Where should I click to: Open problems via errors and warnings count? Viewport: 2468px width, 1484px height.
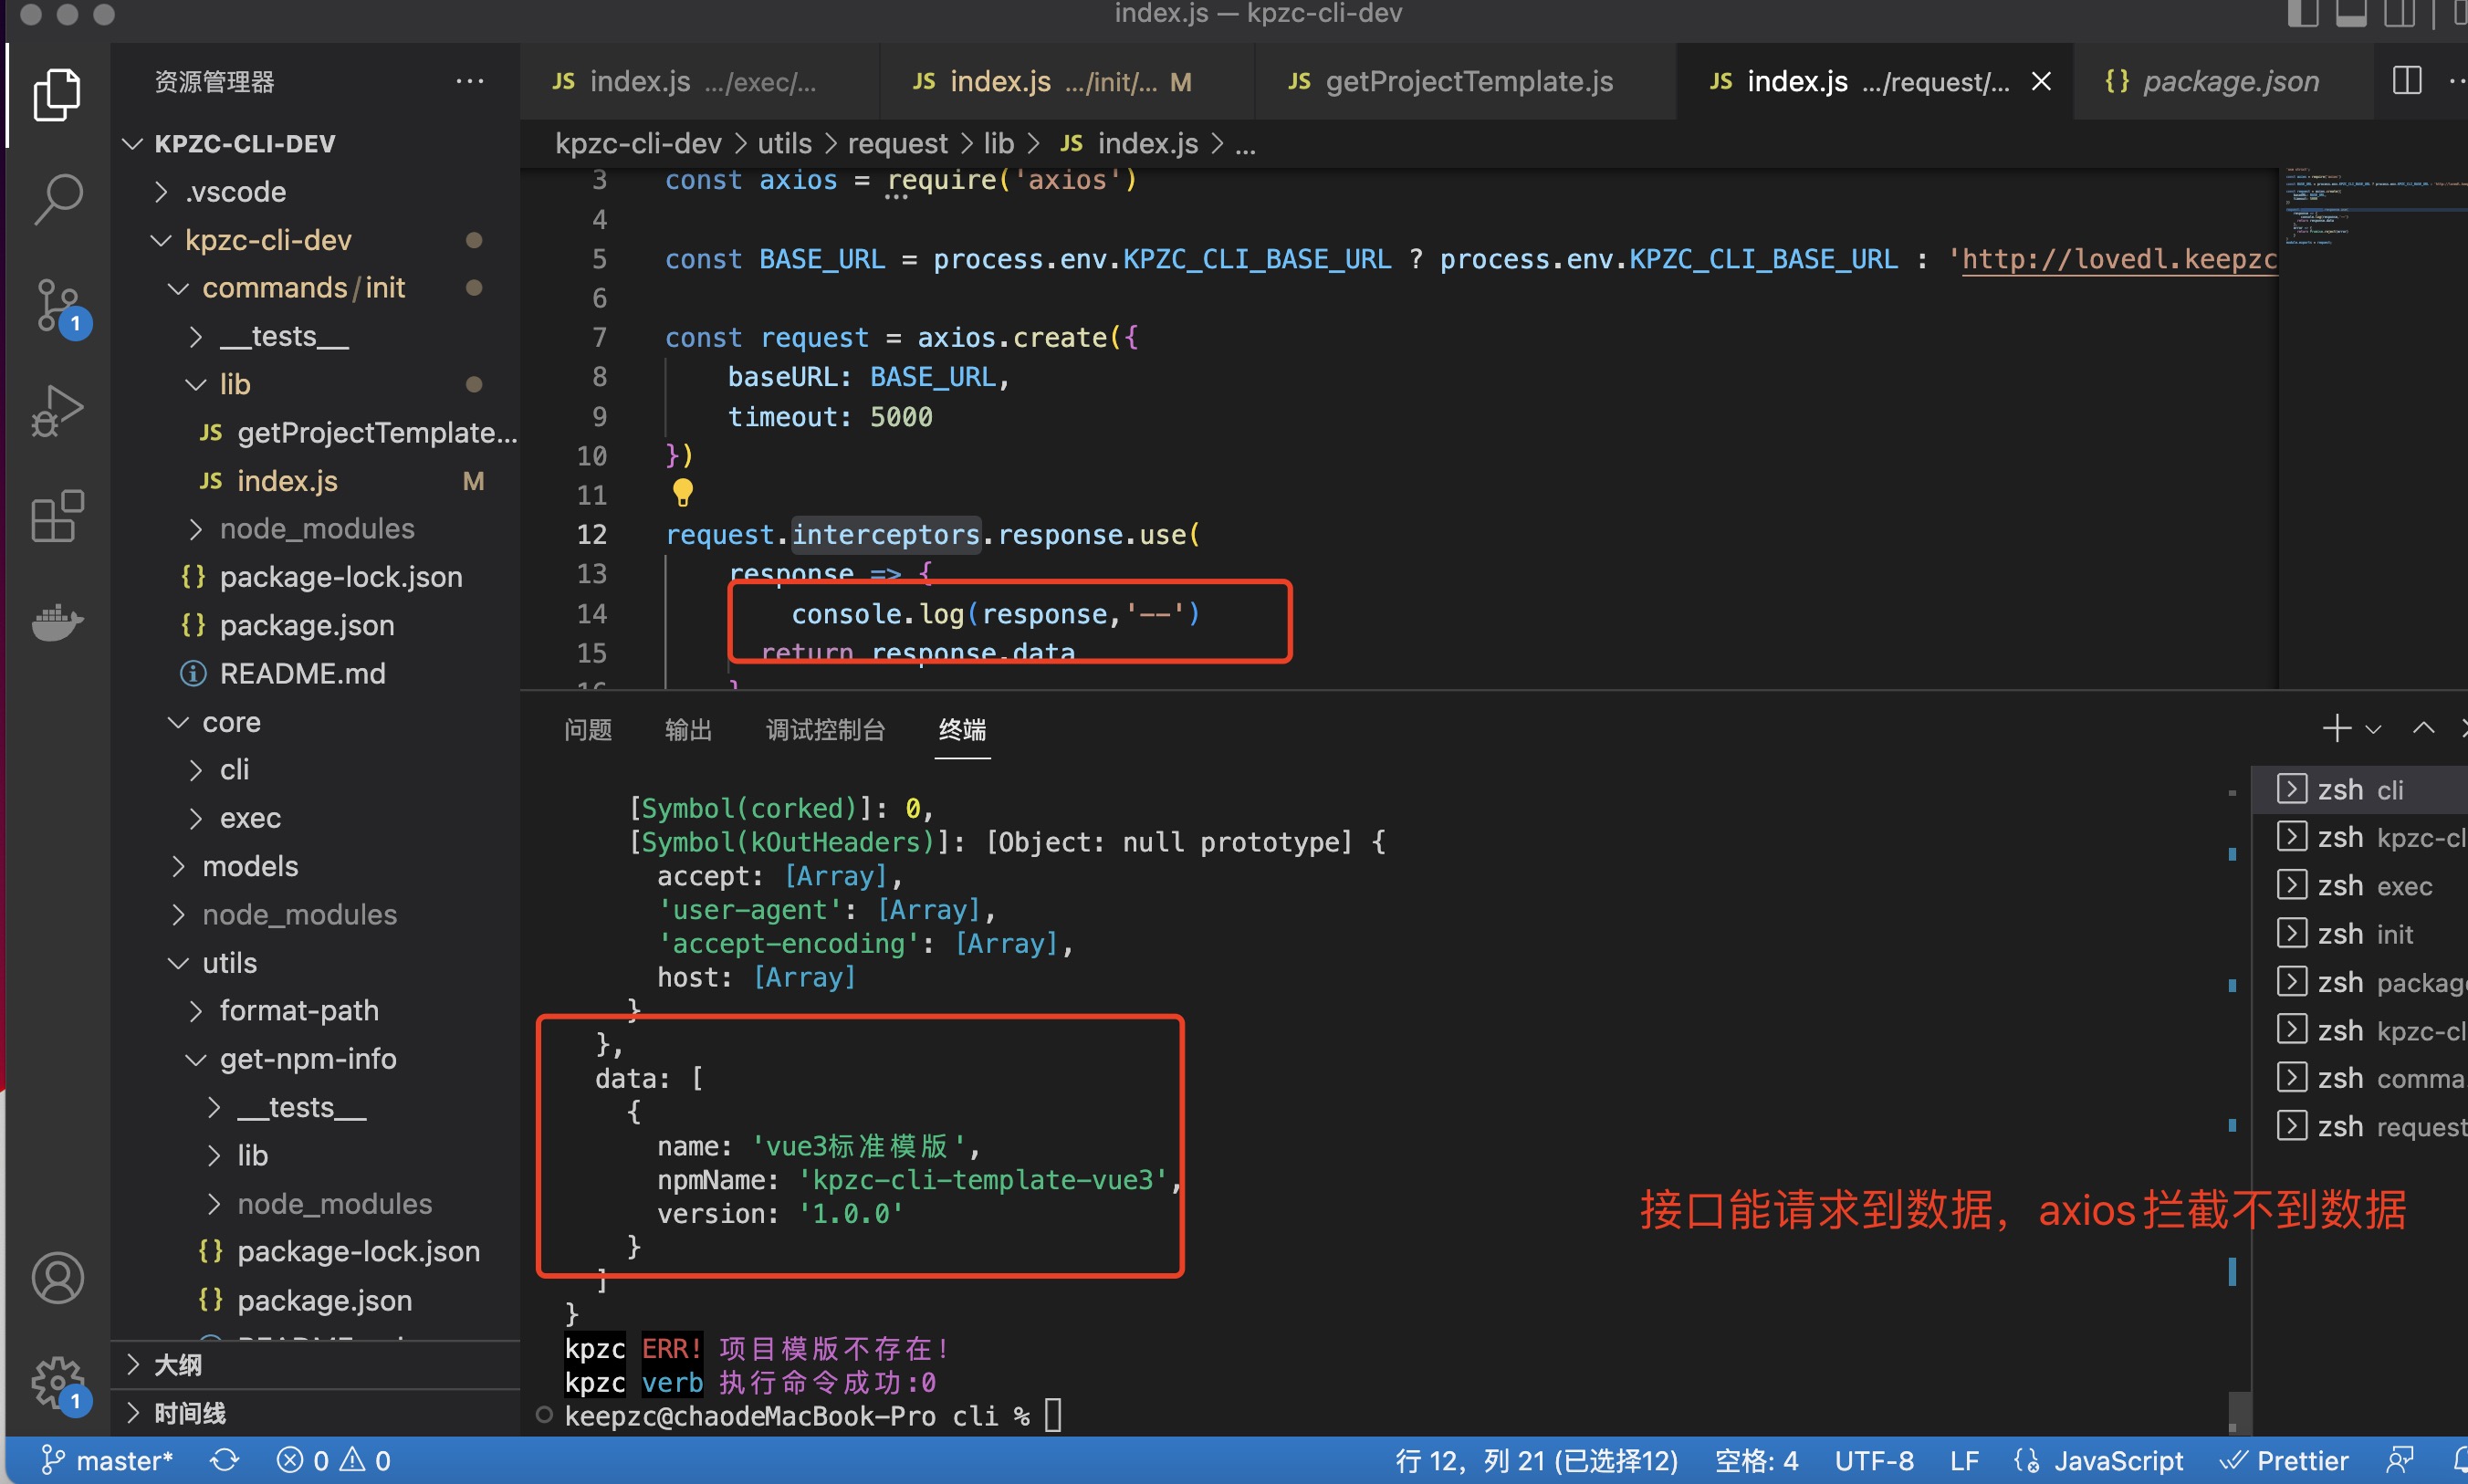pyautogui.click(x=333, y=1461)
